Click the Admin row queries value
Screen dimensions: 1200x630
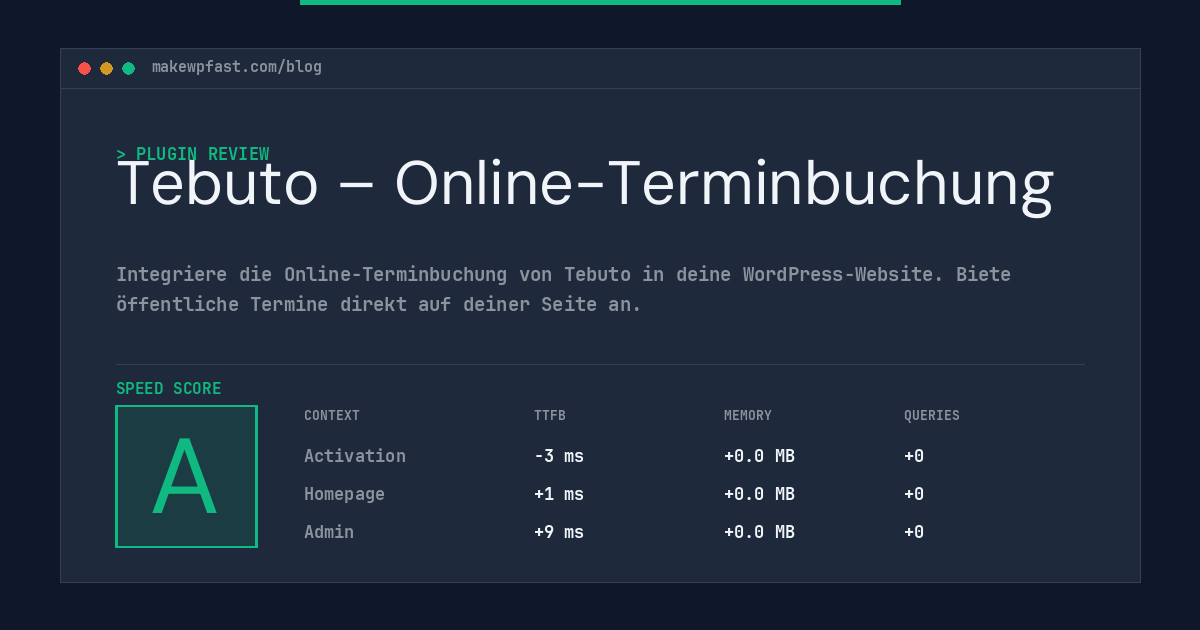914,532
